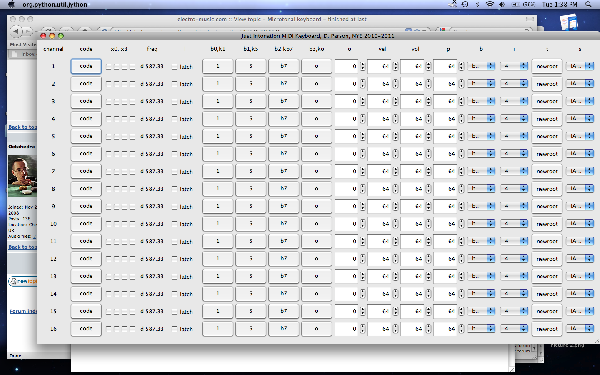Click the b7 button in channel 5 row
The height and width of the screenshot is (375, 600).
pyautogui.click(x=284, y=136)
